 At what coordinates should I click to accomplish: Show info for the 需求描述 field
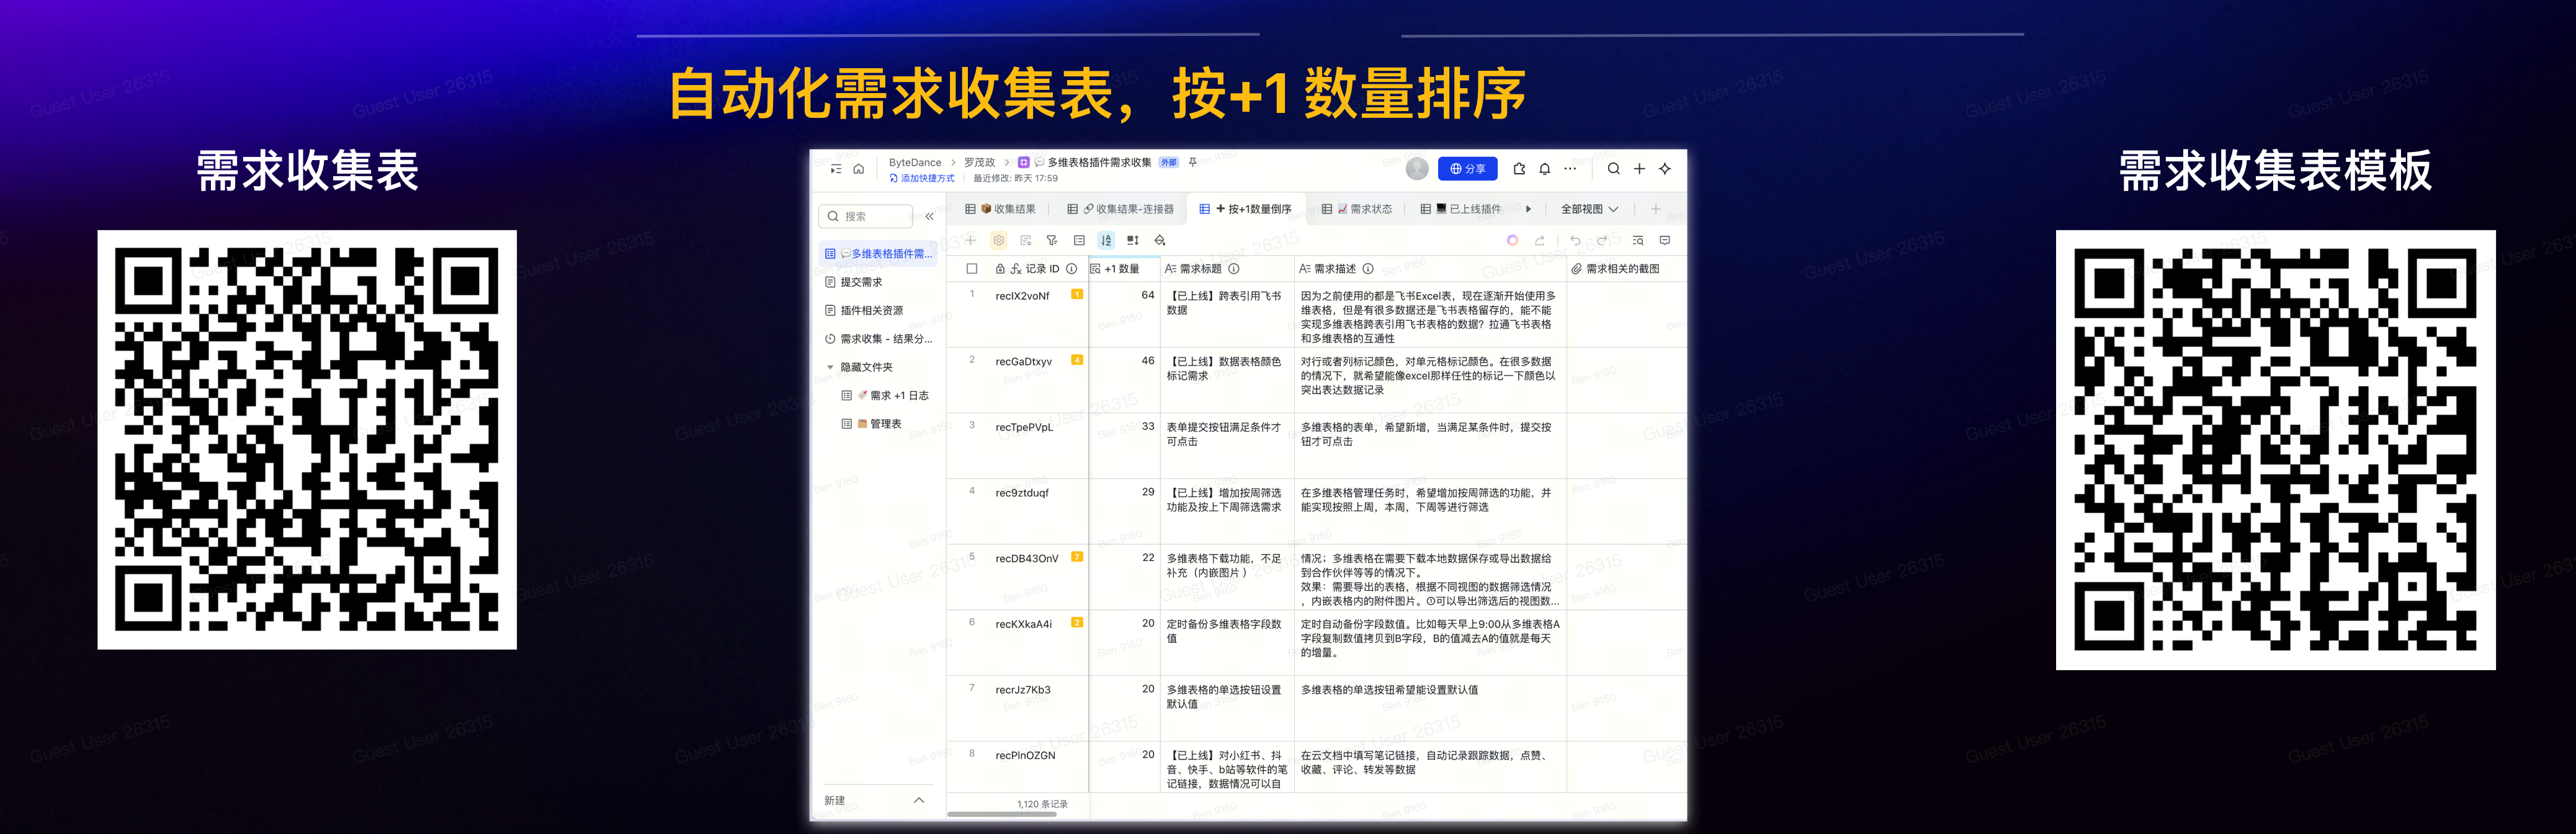[1368, 269]
